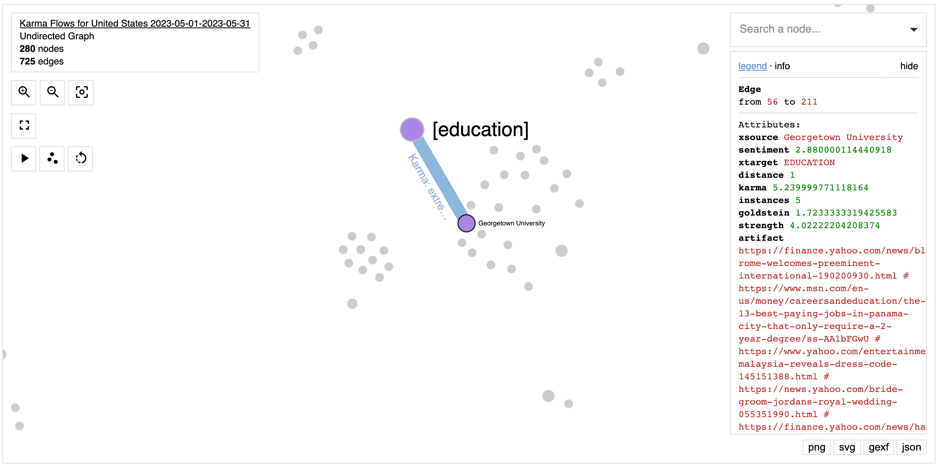
Task: Switch to the info tab
Action: tap(782, 66)
